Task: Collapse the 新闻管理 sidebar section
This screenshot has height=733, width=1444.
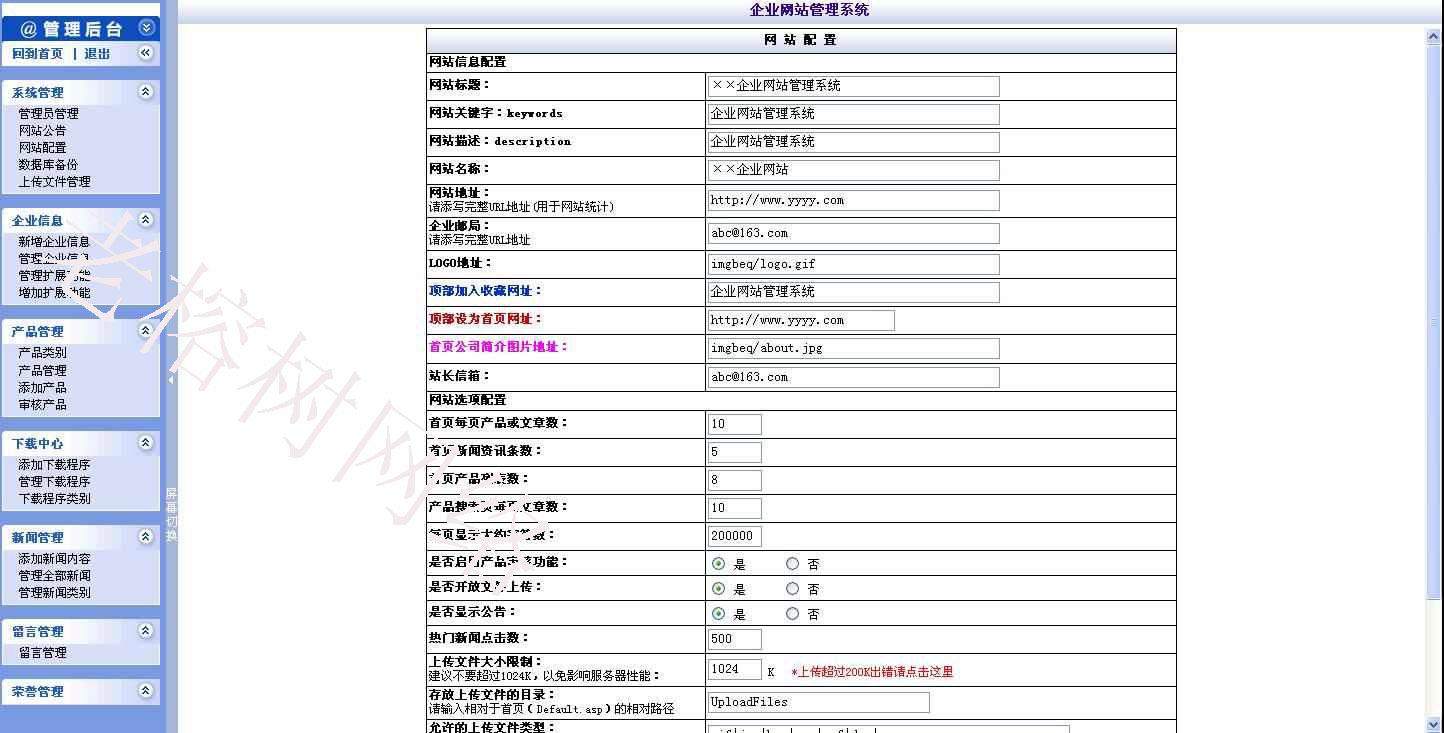Action: 146,537
